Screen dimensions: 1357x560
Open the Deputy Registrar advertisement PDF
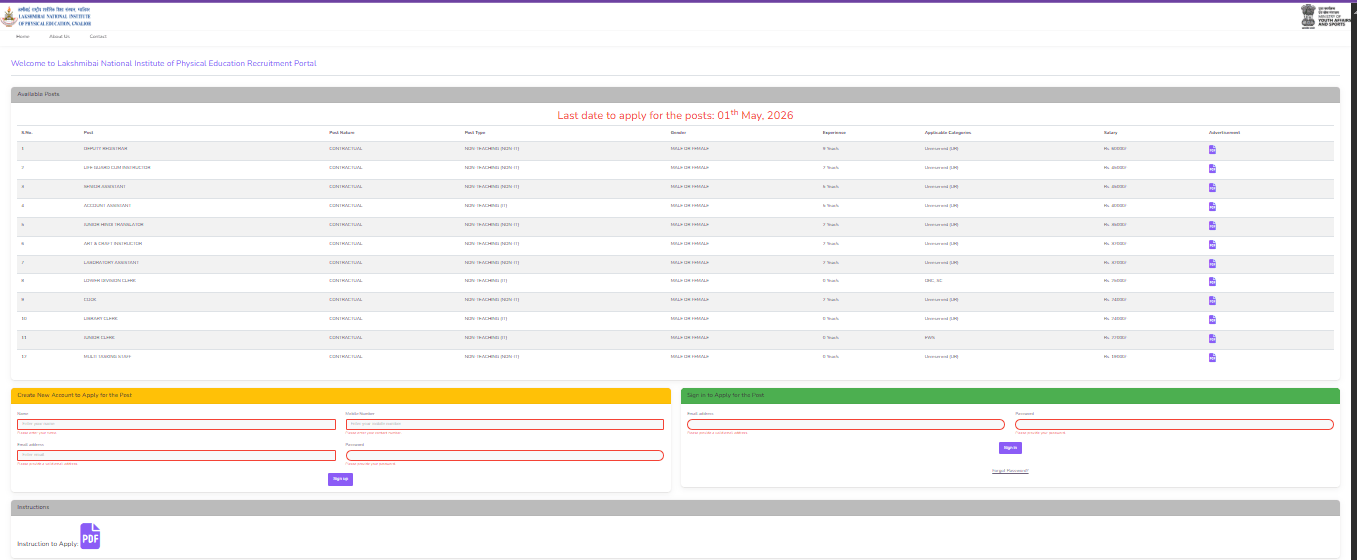[1212, 149]
